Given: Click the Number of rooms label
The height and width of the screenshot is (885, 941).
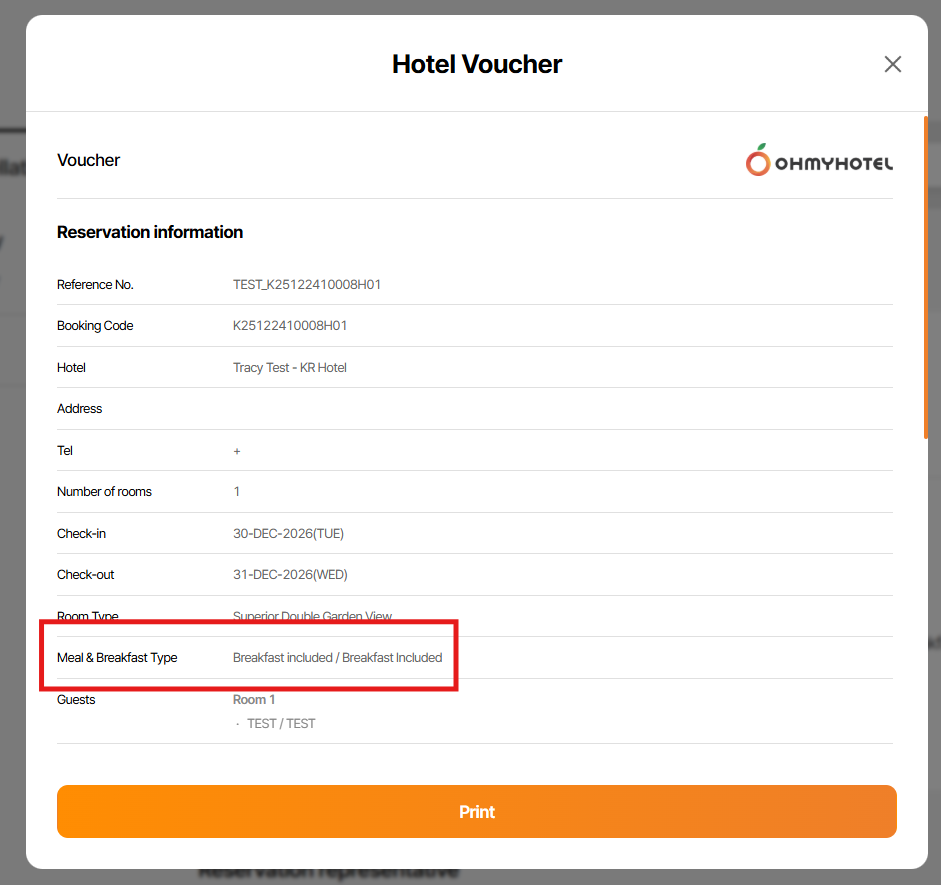Looking at the screenshot, I should pos(105,492).
